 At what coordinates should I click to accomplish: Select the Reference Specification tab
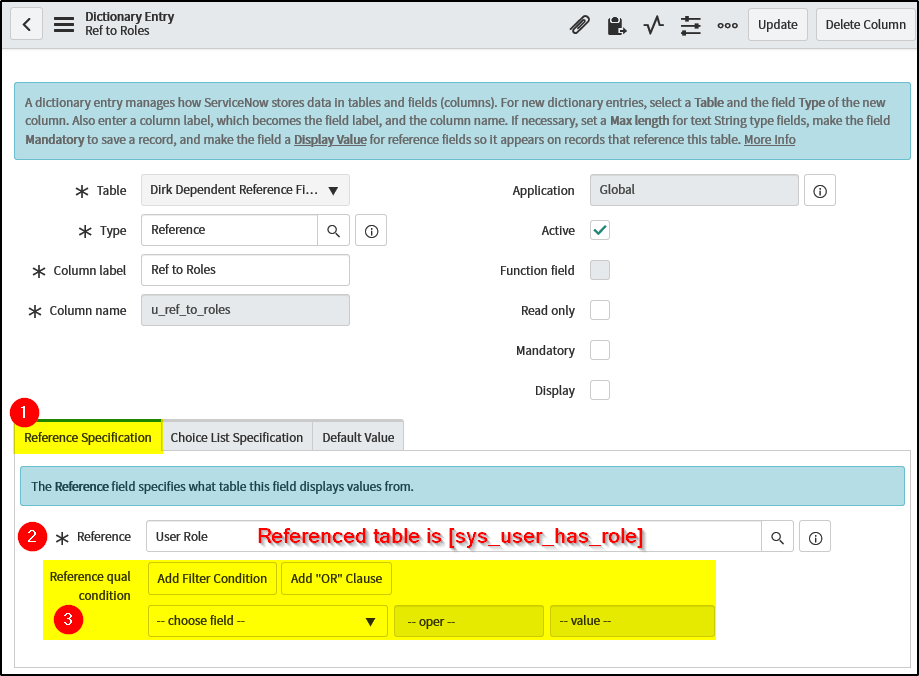click(x=88, y=437)
